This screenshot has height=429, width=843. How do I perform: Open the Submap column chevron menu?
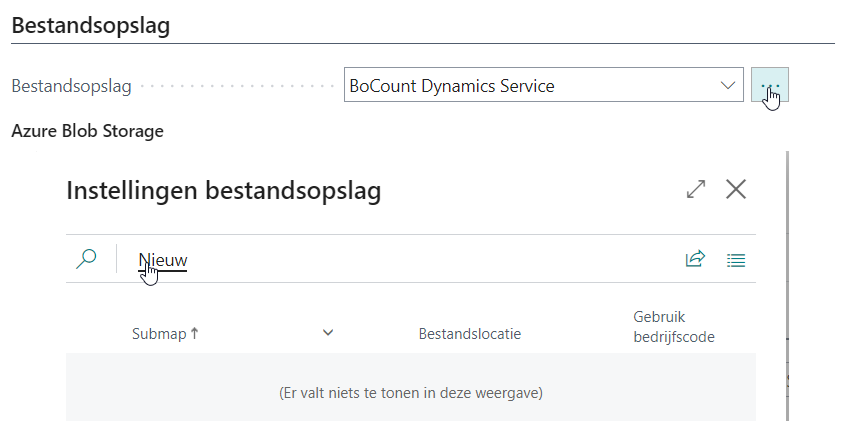328,333
